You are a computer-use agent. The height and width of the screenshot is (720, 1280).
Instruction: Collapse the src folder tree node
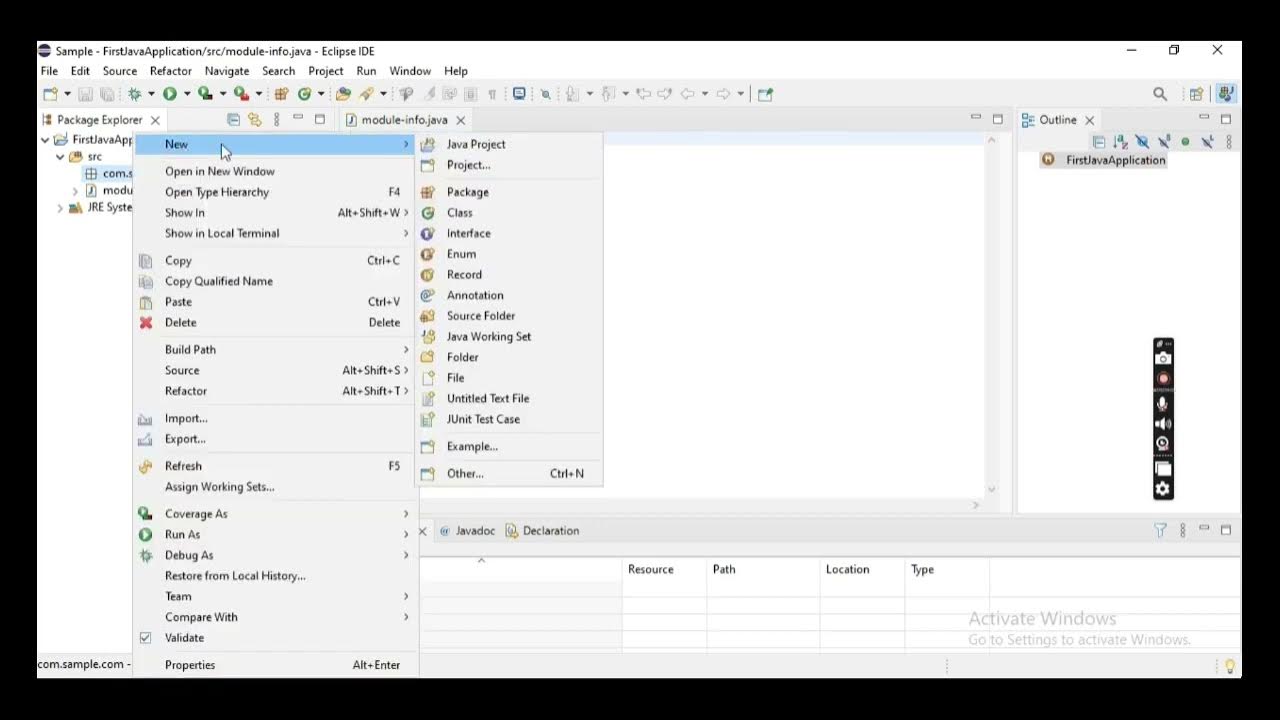pos(60,157)
